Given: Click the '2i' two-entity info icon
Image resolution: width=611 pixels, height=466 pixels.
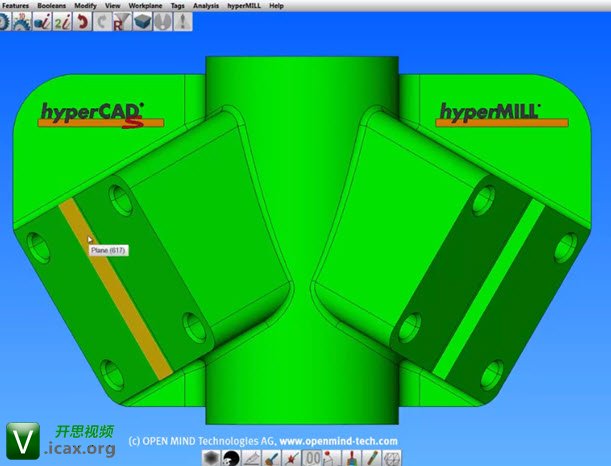Looking at the screenshot, I should 62,21.
